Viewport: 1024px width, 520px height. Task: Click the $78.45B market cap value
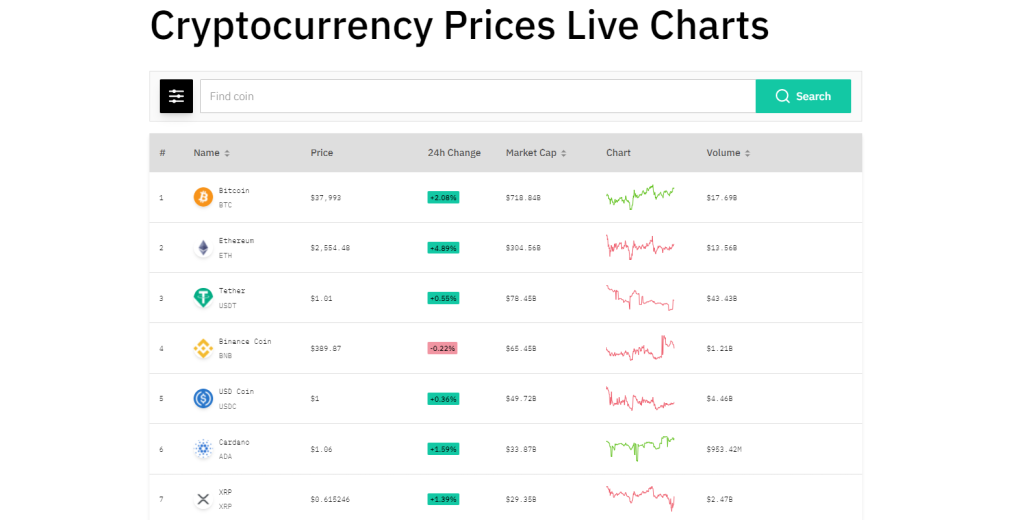(520, 298)
